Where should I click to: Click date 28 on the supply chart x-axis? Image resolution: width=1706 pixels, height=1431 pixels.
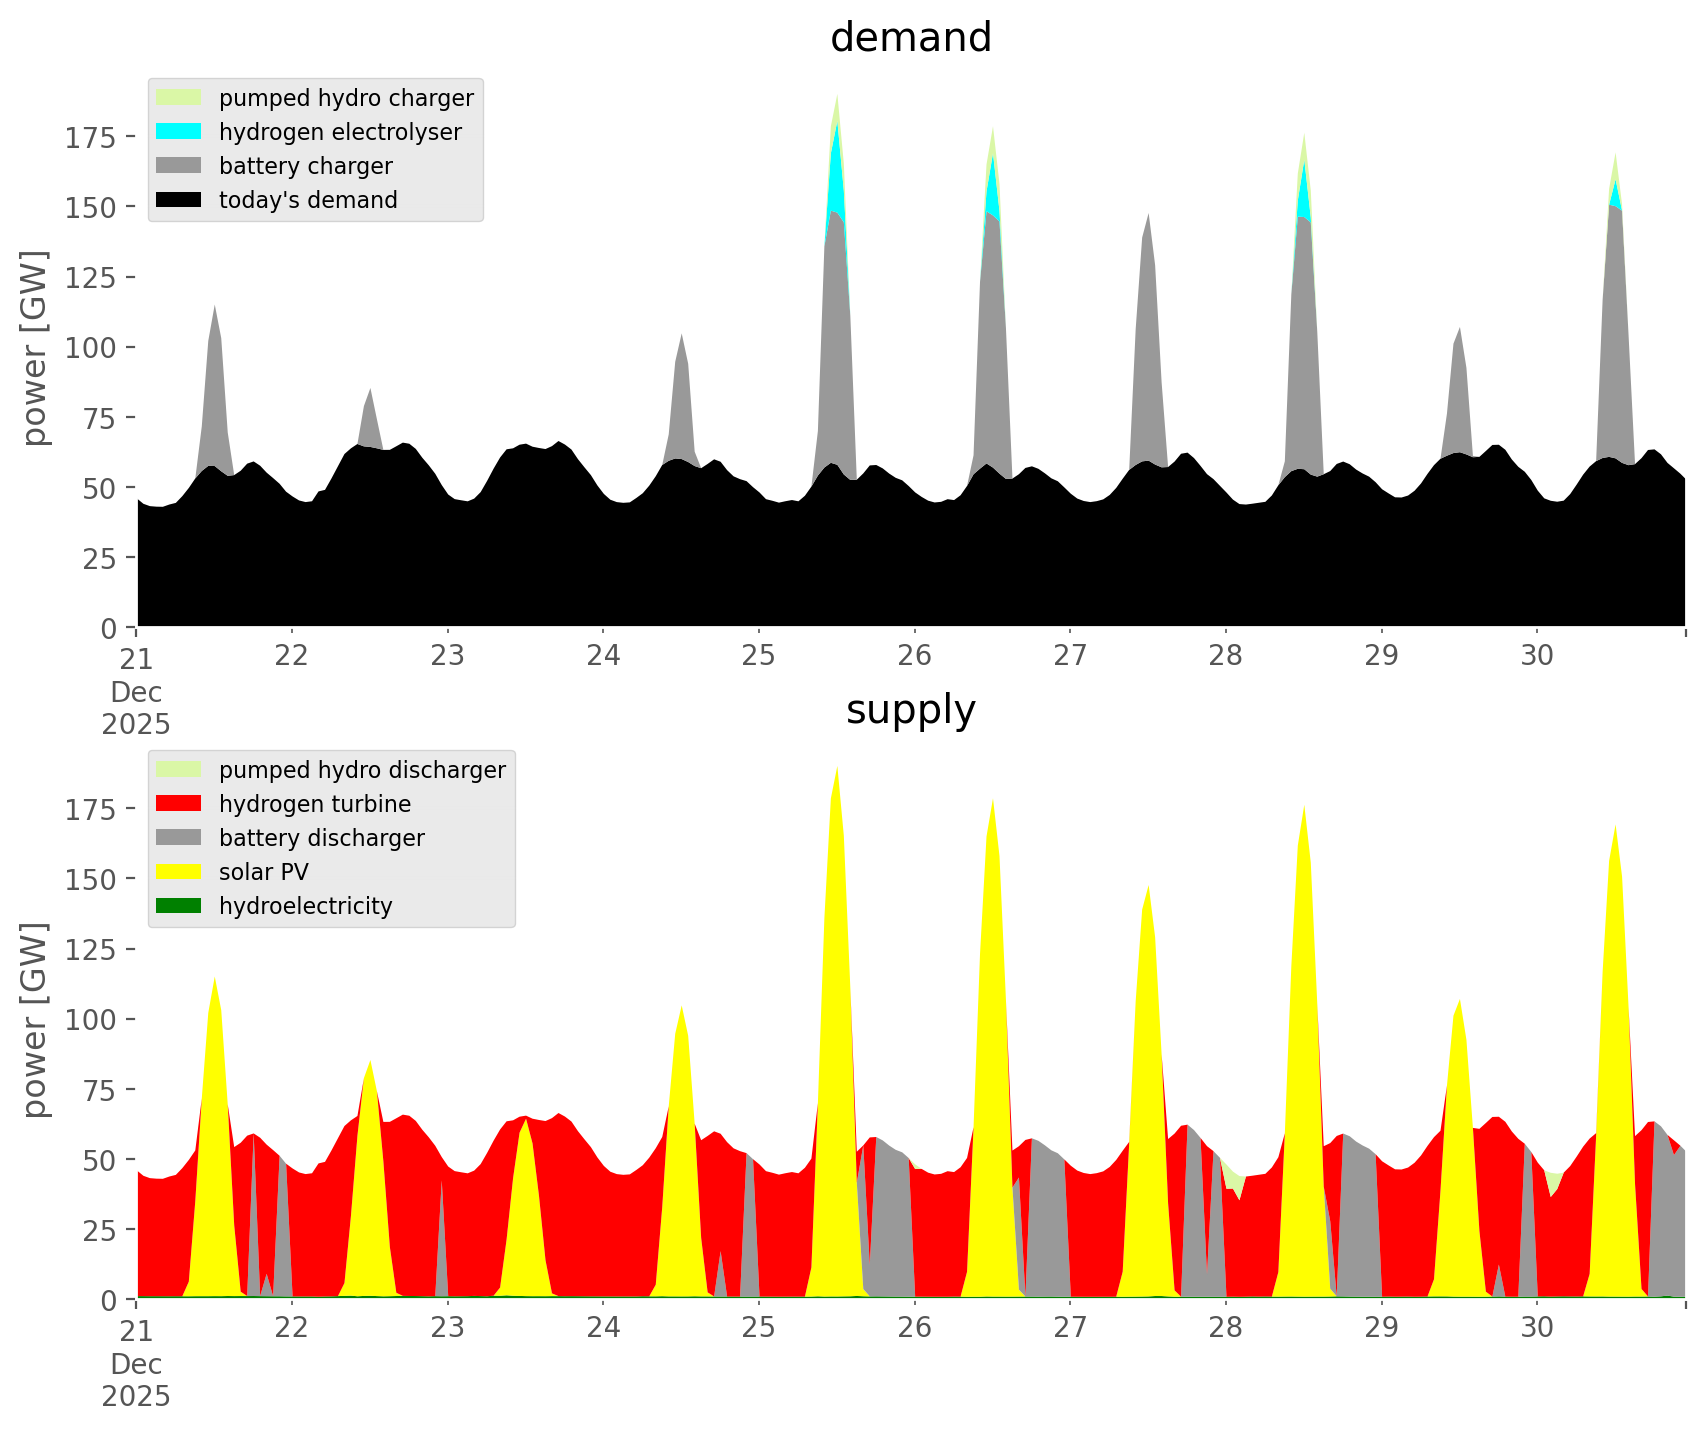(x=1226, y=1328)
